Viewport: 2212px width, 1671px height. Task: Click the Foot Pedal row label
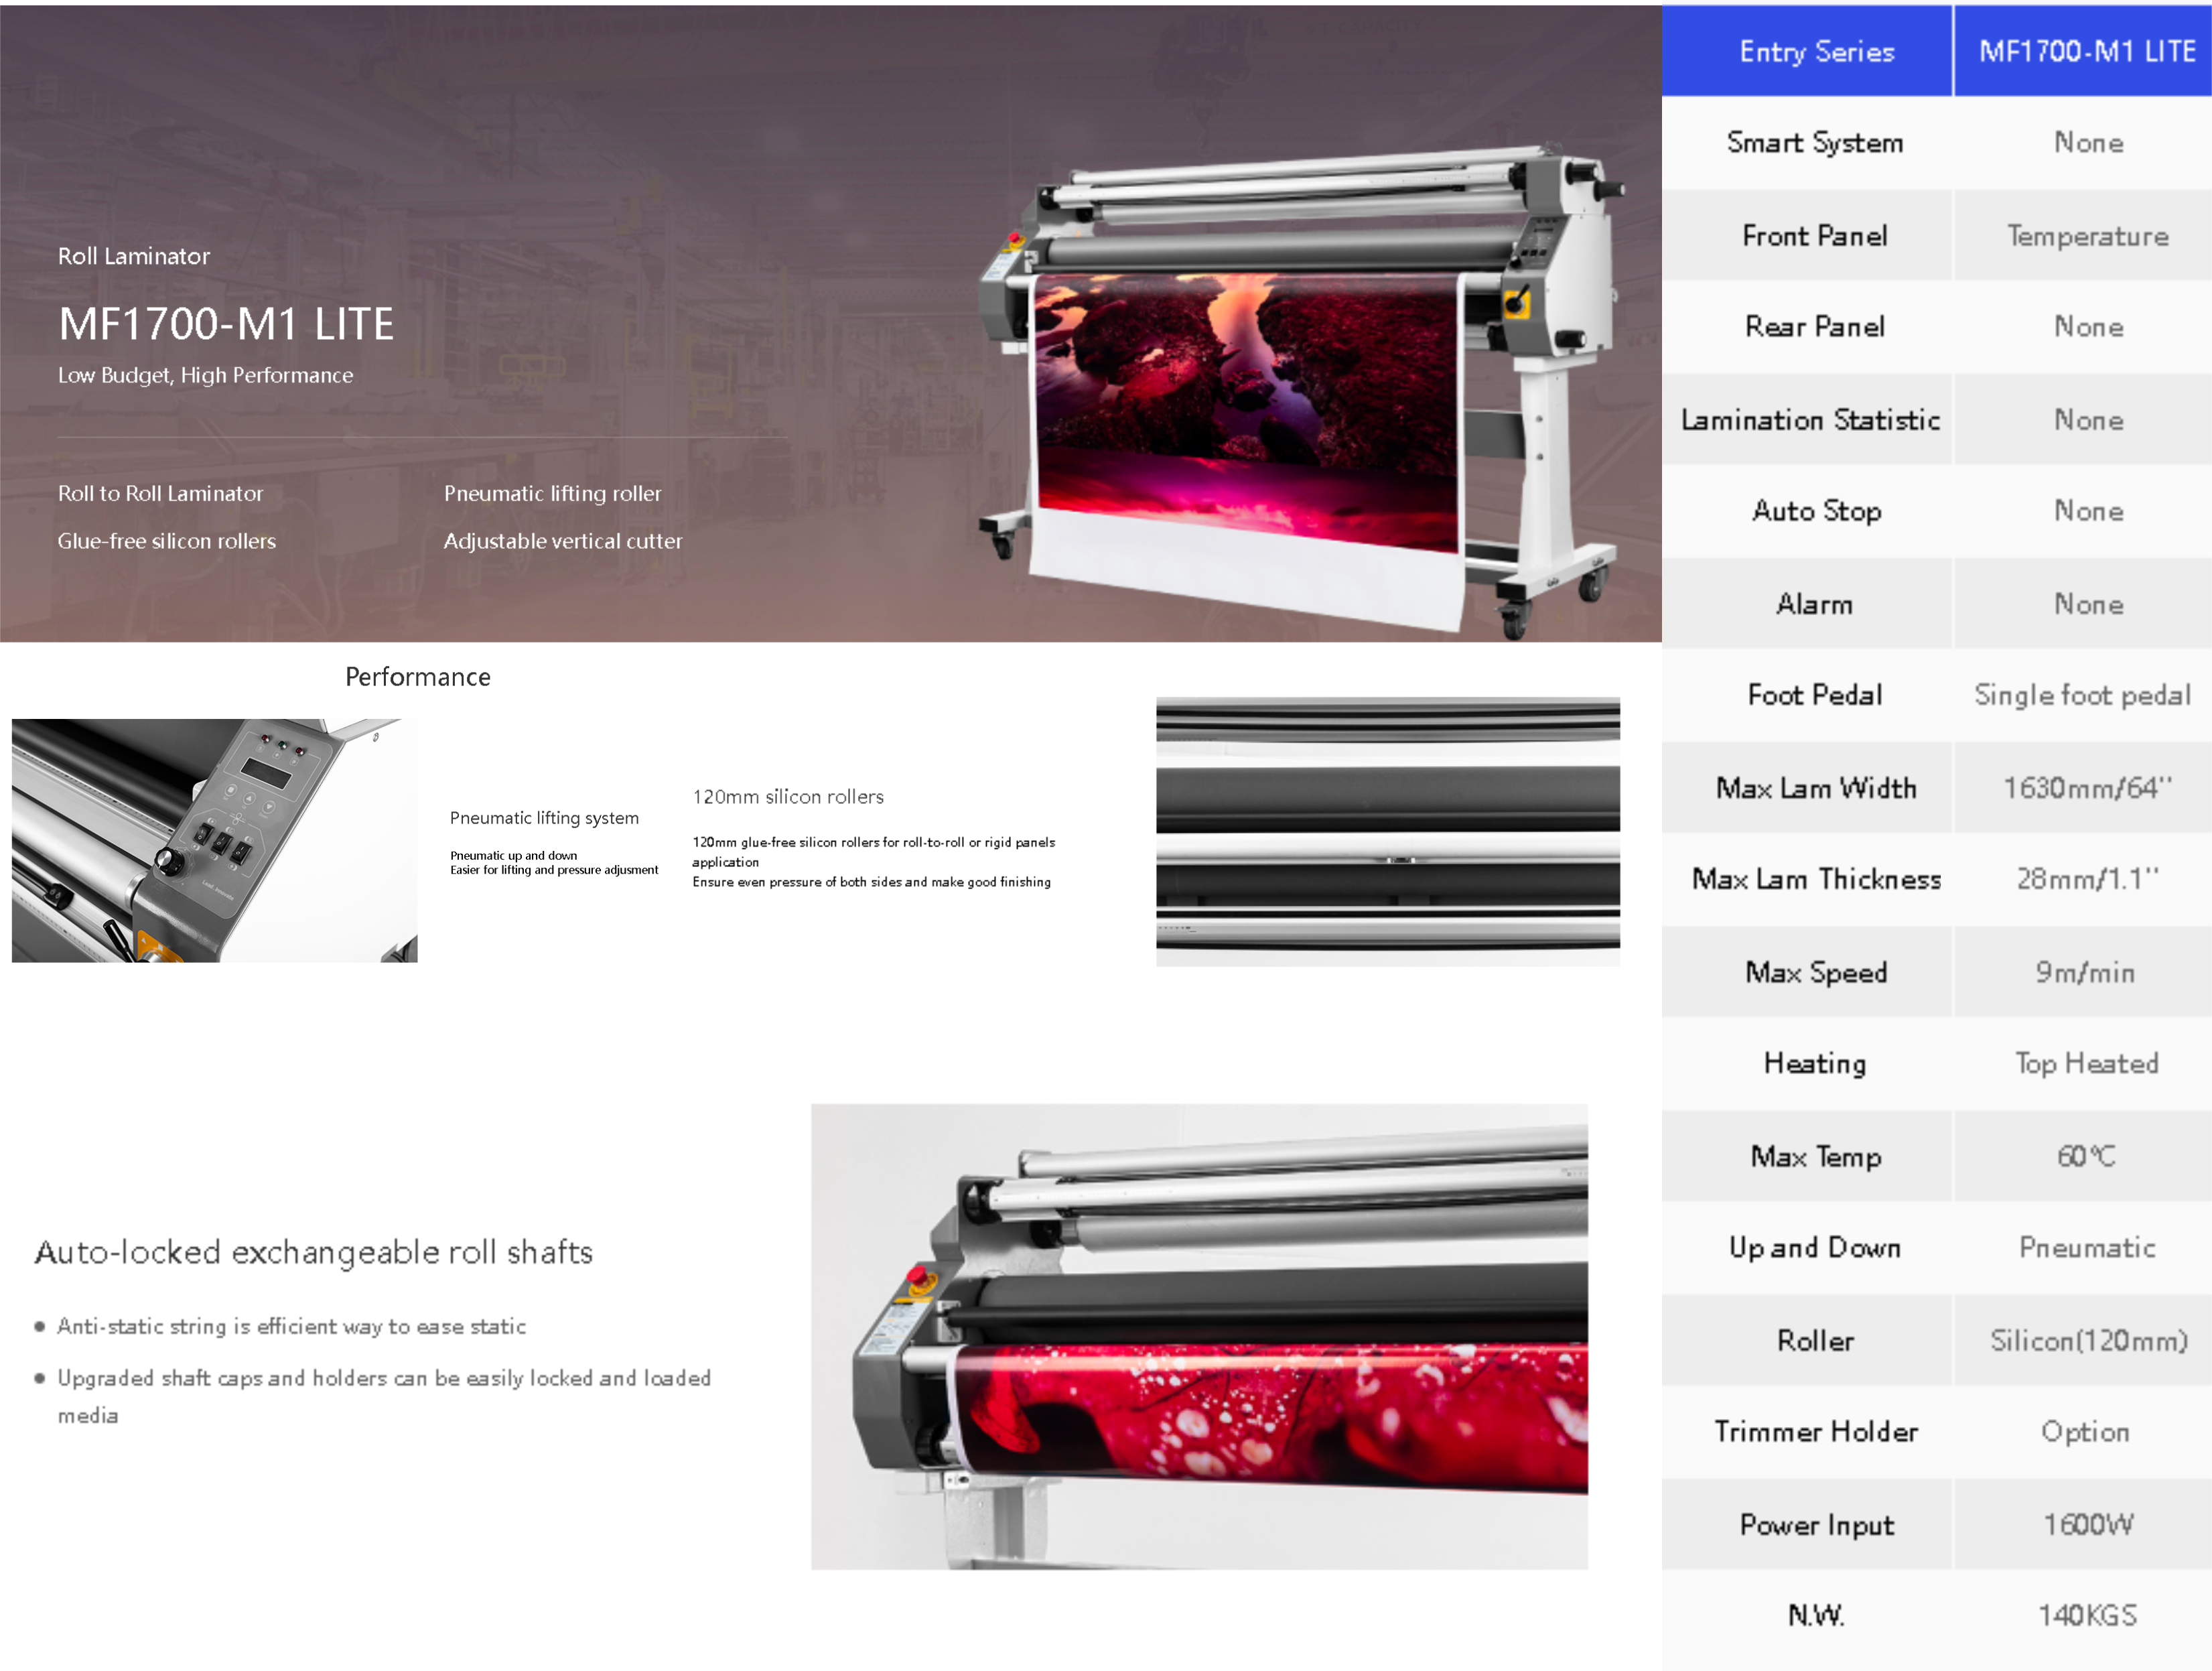pyautogui.click(x=1814, y=695)
